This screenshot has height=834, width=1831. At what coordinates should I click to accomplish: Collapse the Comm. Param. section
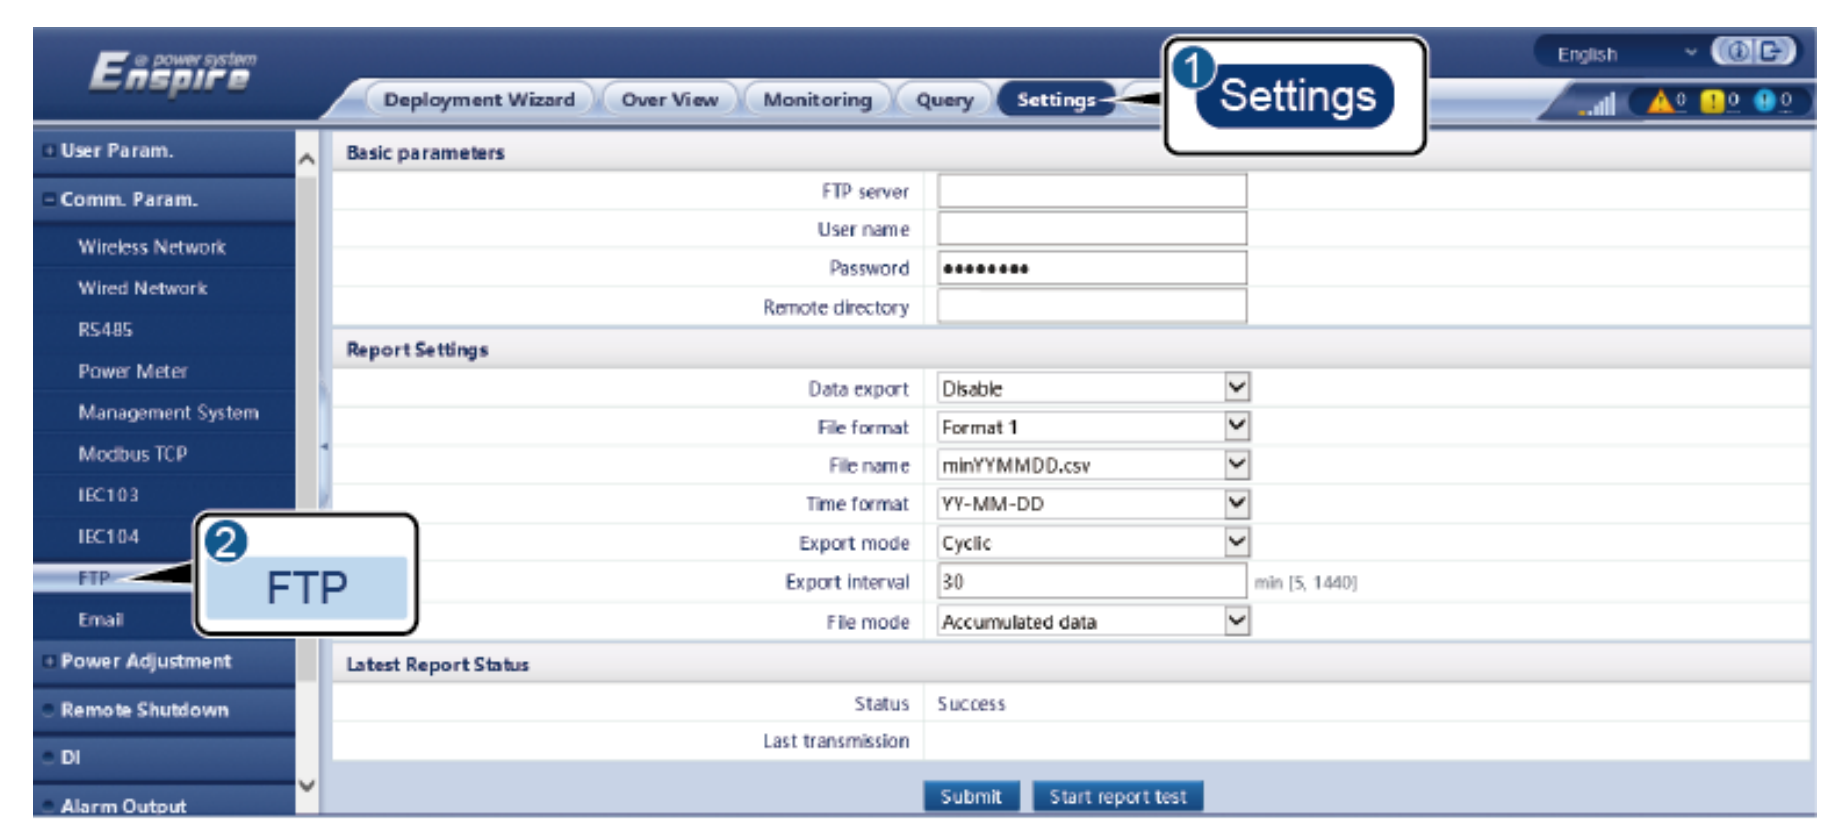164,200
